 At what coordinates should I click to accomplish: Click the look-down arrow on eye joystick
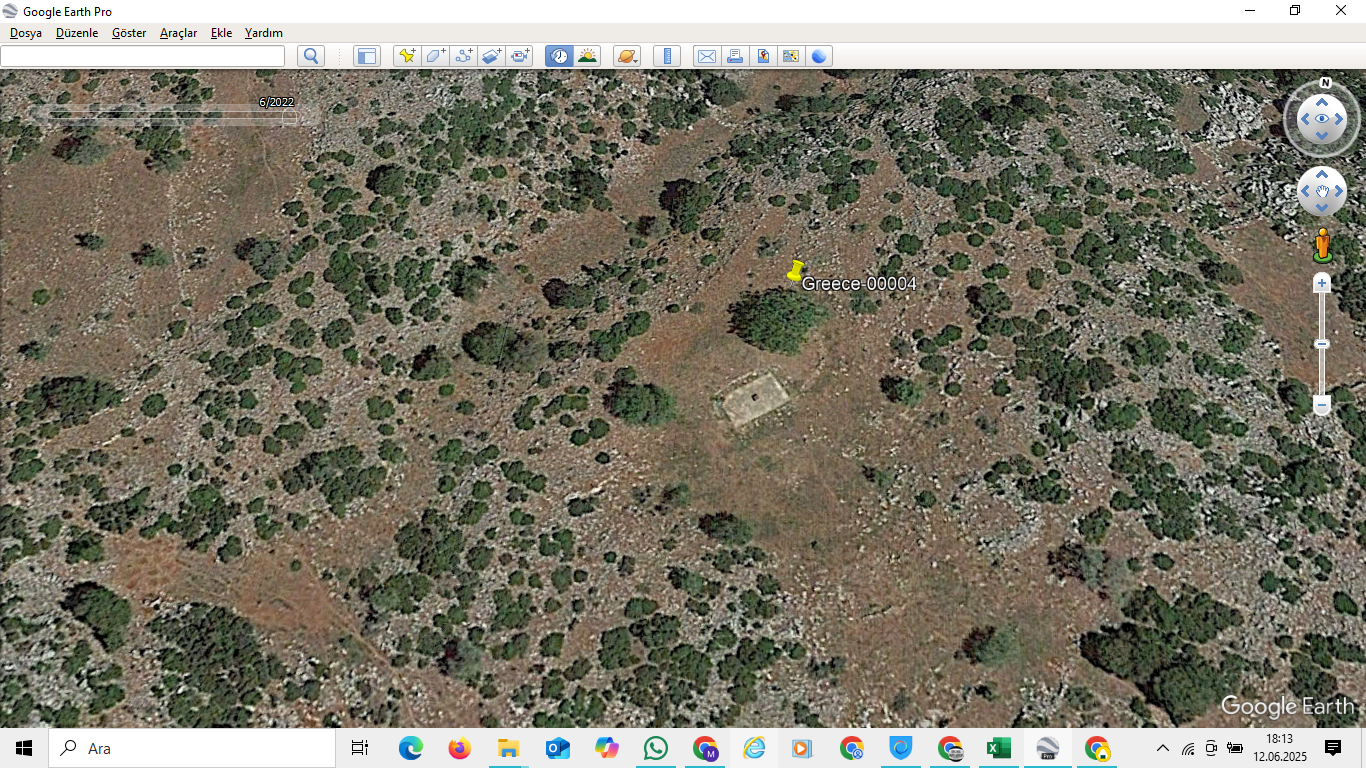point(1322,136)
